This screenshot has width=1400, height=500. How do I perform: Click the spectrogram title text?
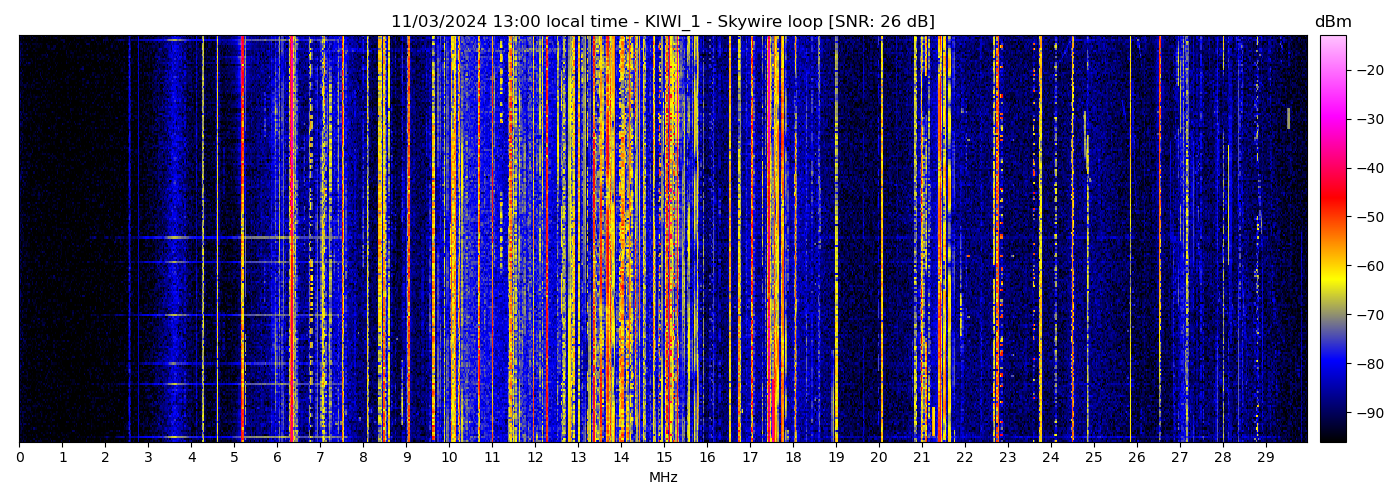click(x=662, y=22)
